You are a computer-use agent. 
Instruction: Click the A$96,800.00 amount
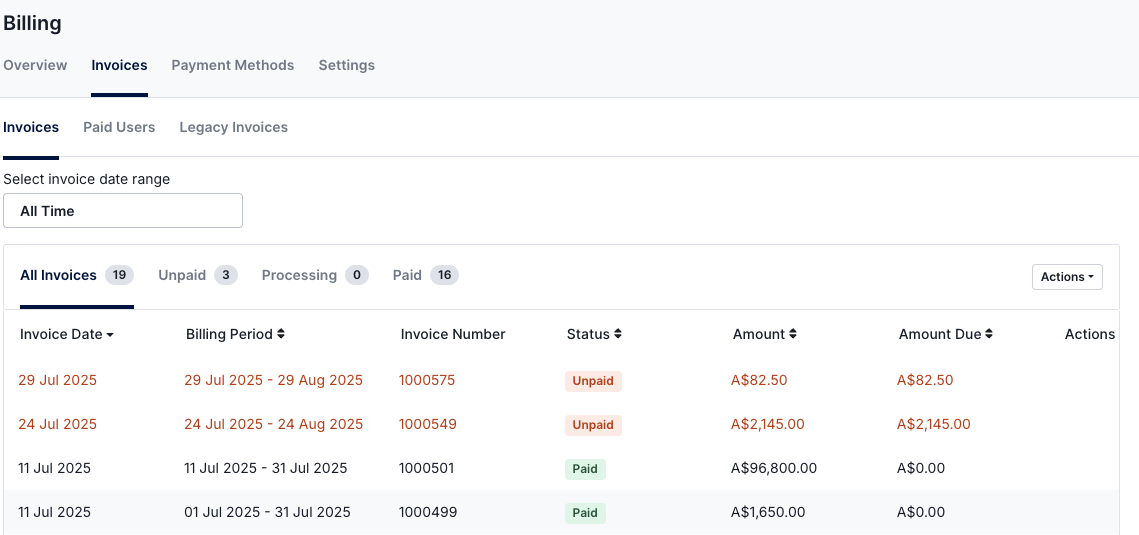774,468
